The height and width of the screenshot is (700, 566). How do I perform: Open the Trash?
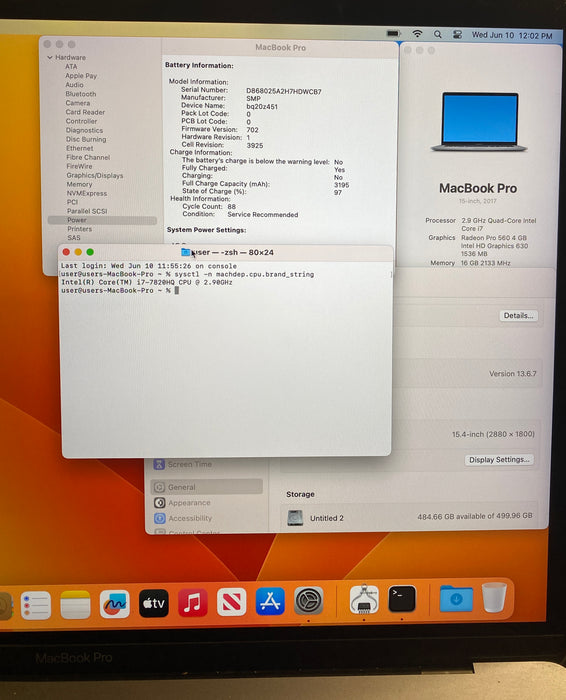tap(494, 597)
